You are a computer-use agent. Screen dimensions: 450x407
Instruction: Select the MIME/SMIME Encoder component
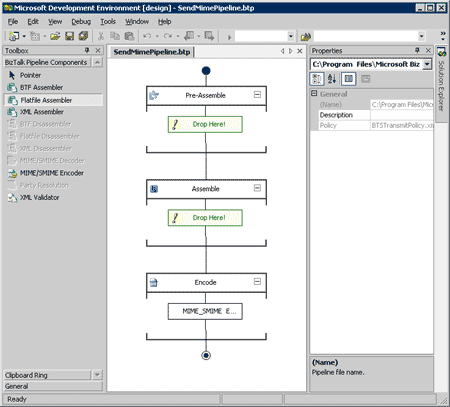(x=53, y=173)
